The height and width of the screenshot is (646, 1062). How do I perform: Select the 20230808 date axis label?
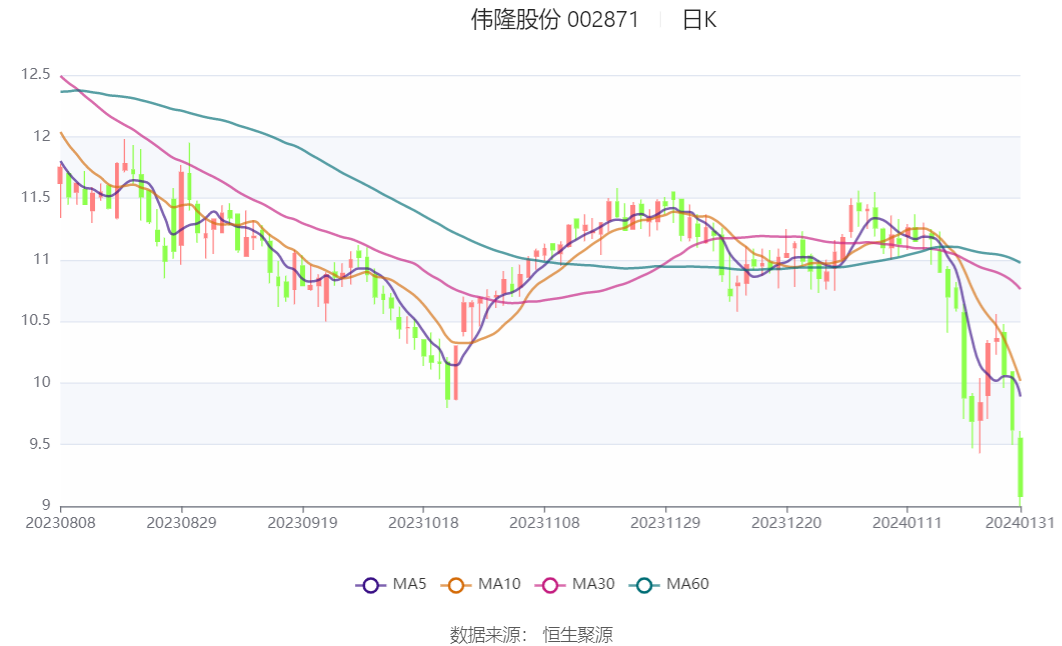click(60, 523)
